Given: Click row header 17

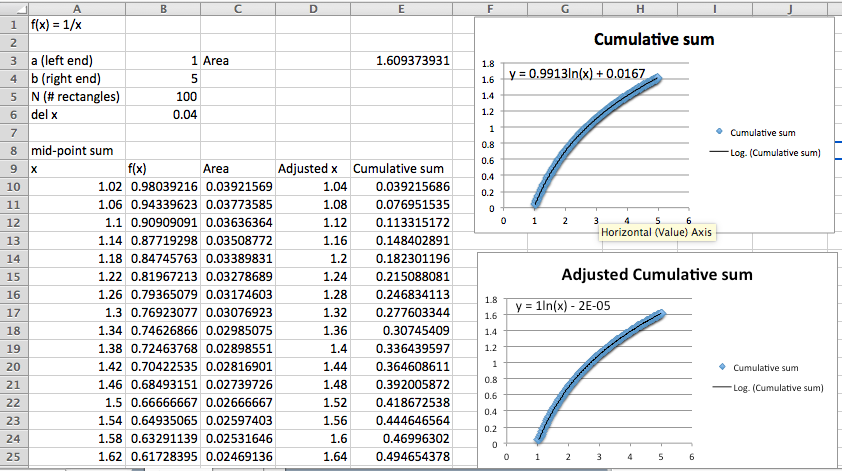Looking at the screenshot, I should point(13,312).
